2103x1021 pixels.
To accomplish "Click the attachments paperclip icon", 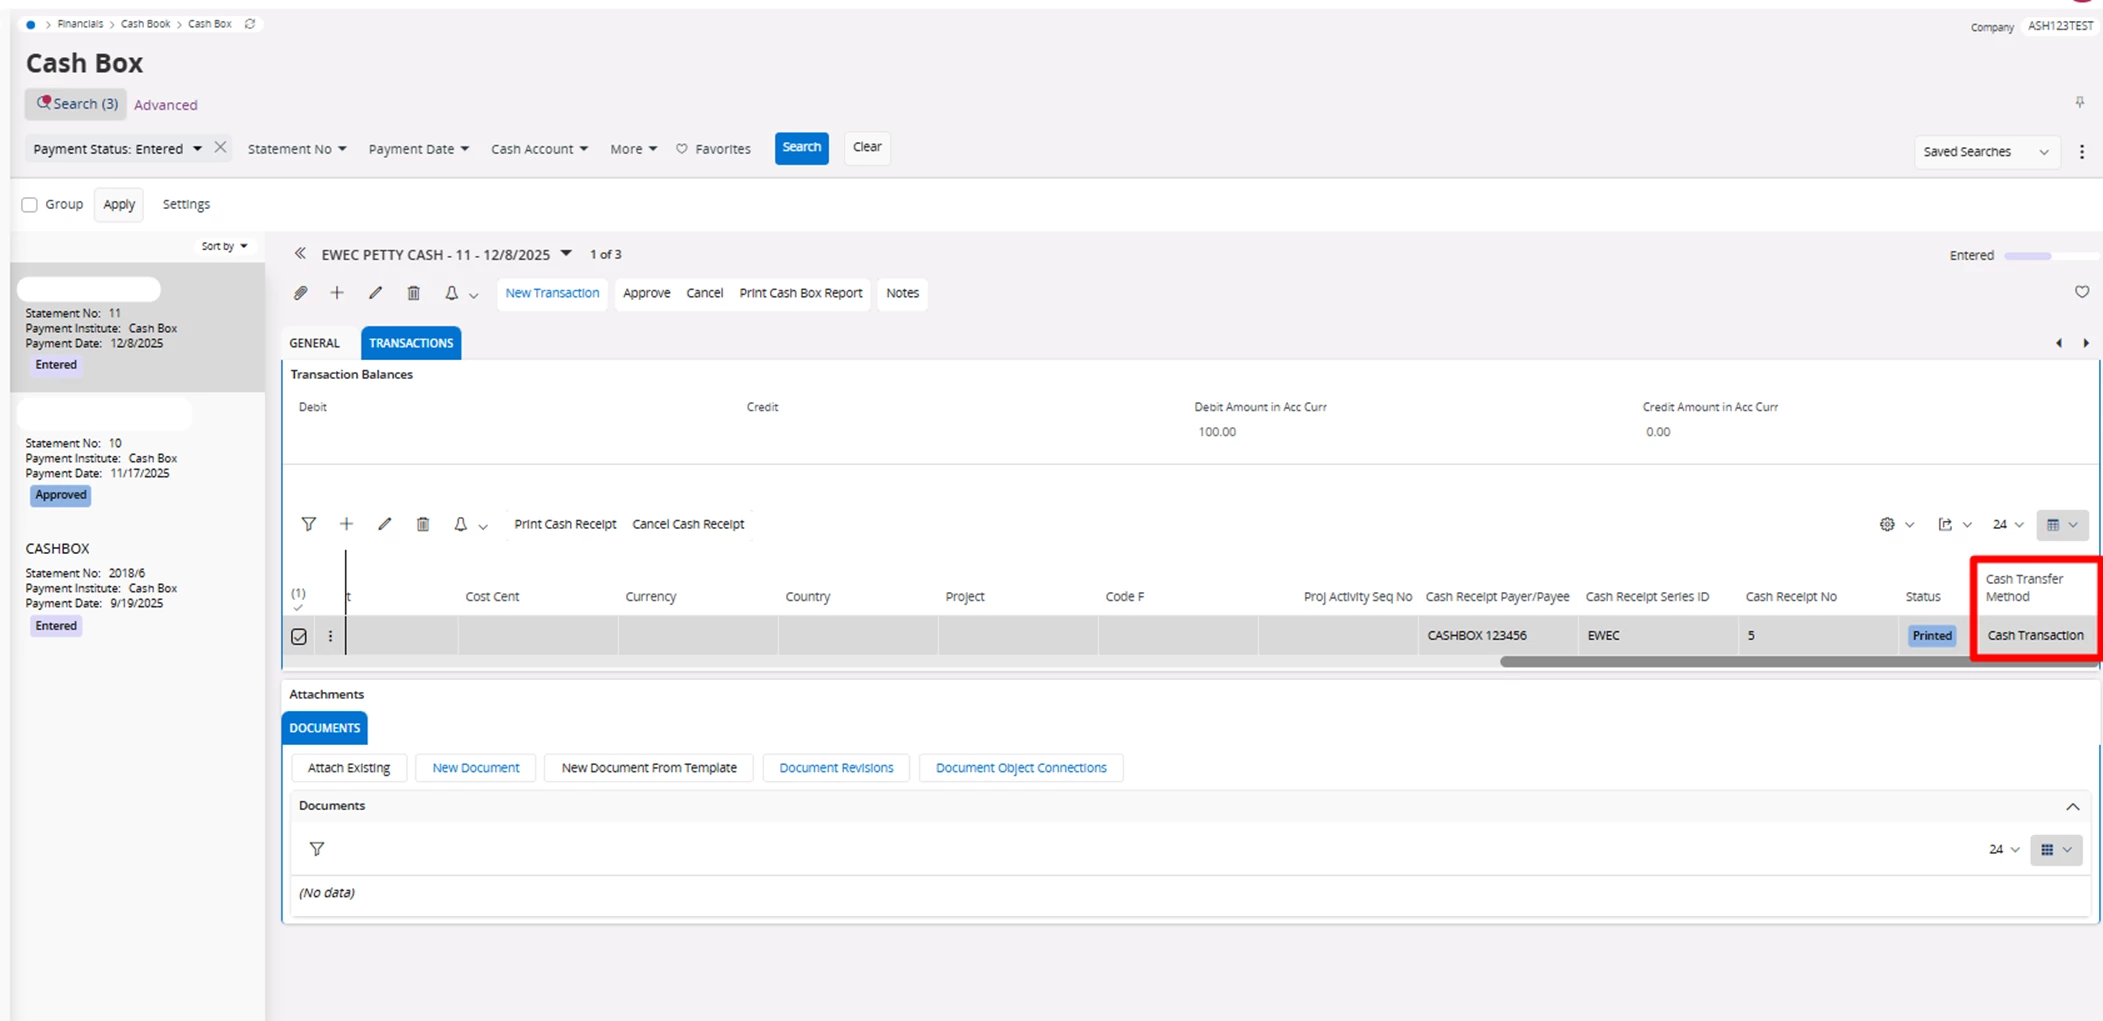I will coord(300,293).
